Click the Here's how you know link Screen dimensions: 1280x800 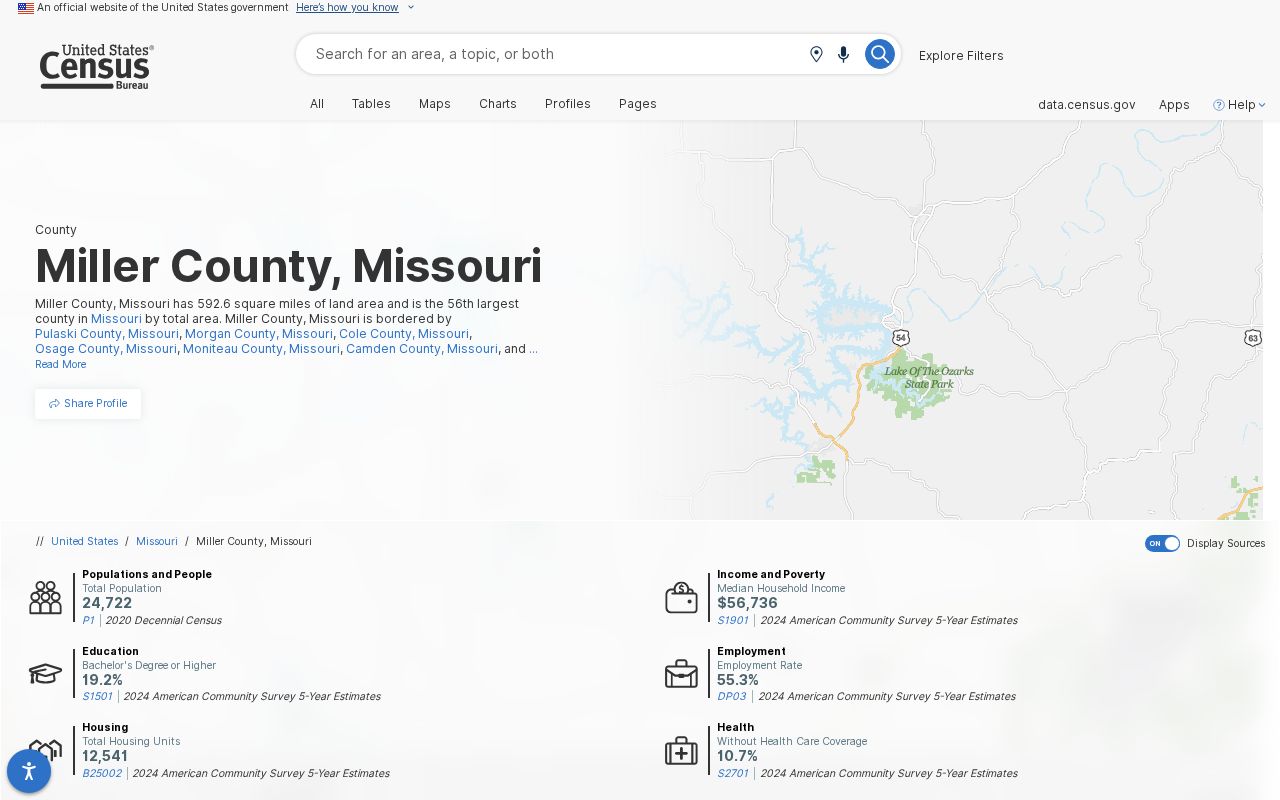pos(347,8)
